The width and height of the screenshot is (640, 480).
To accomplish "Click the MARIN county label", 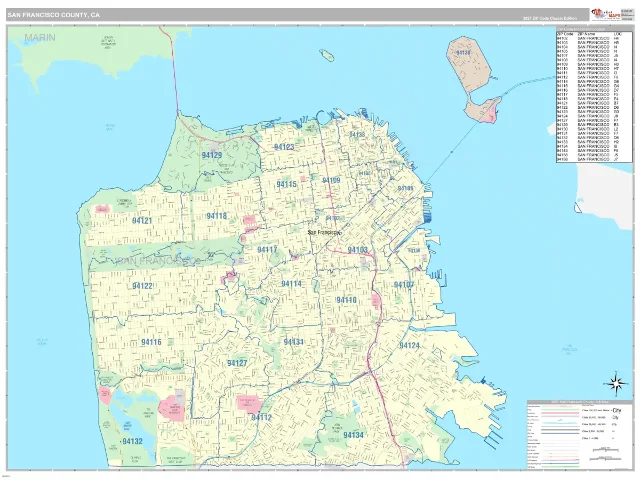I will pyautogui.click(x=40, y=38).
